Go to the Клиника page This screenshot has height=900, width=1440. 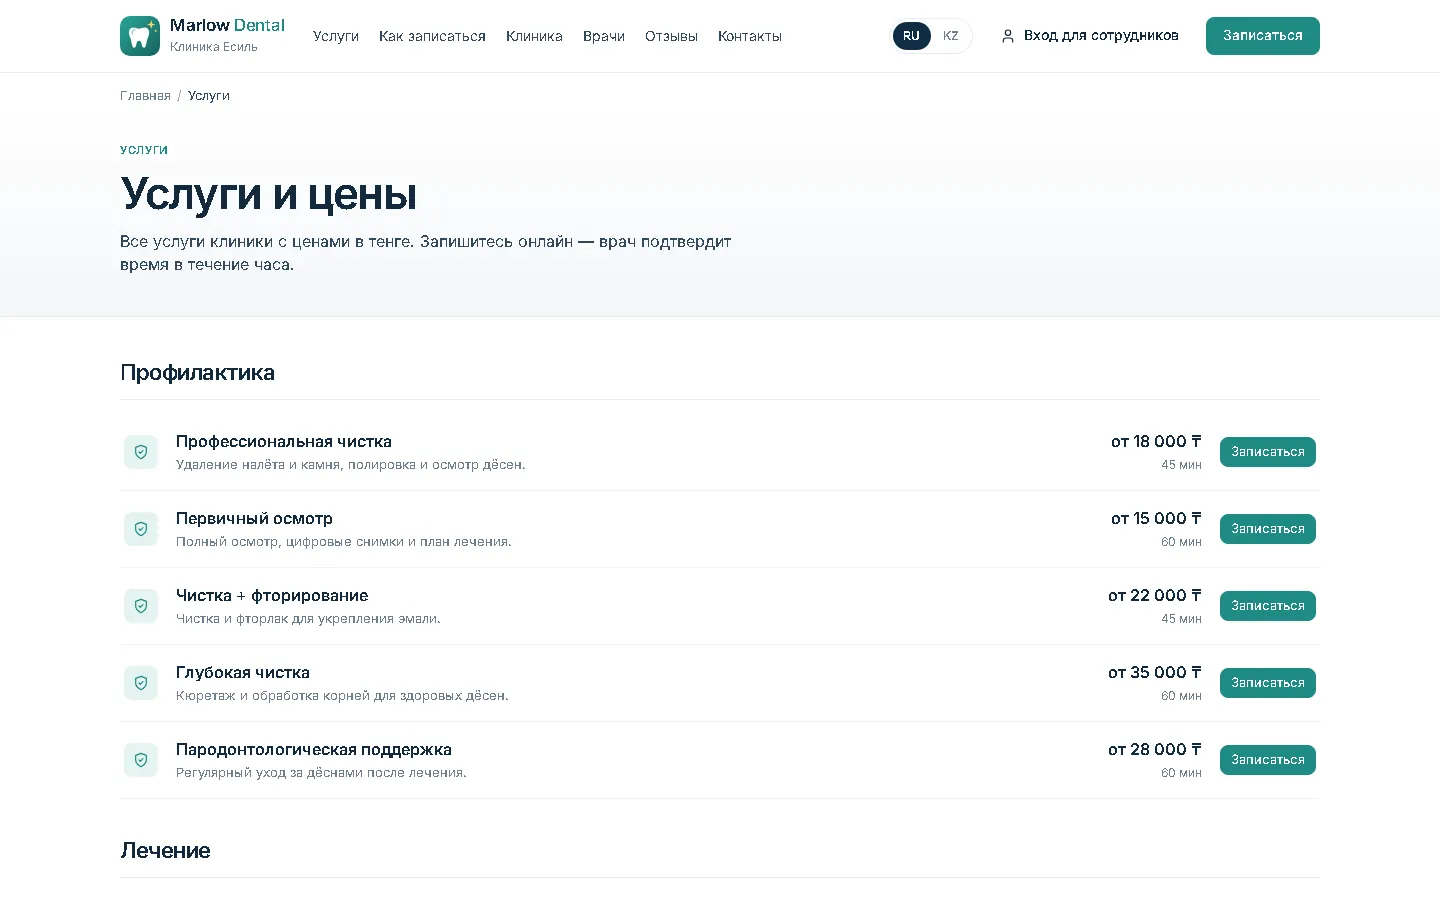[x=534, y=36]
